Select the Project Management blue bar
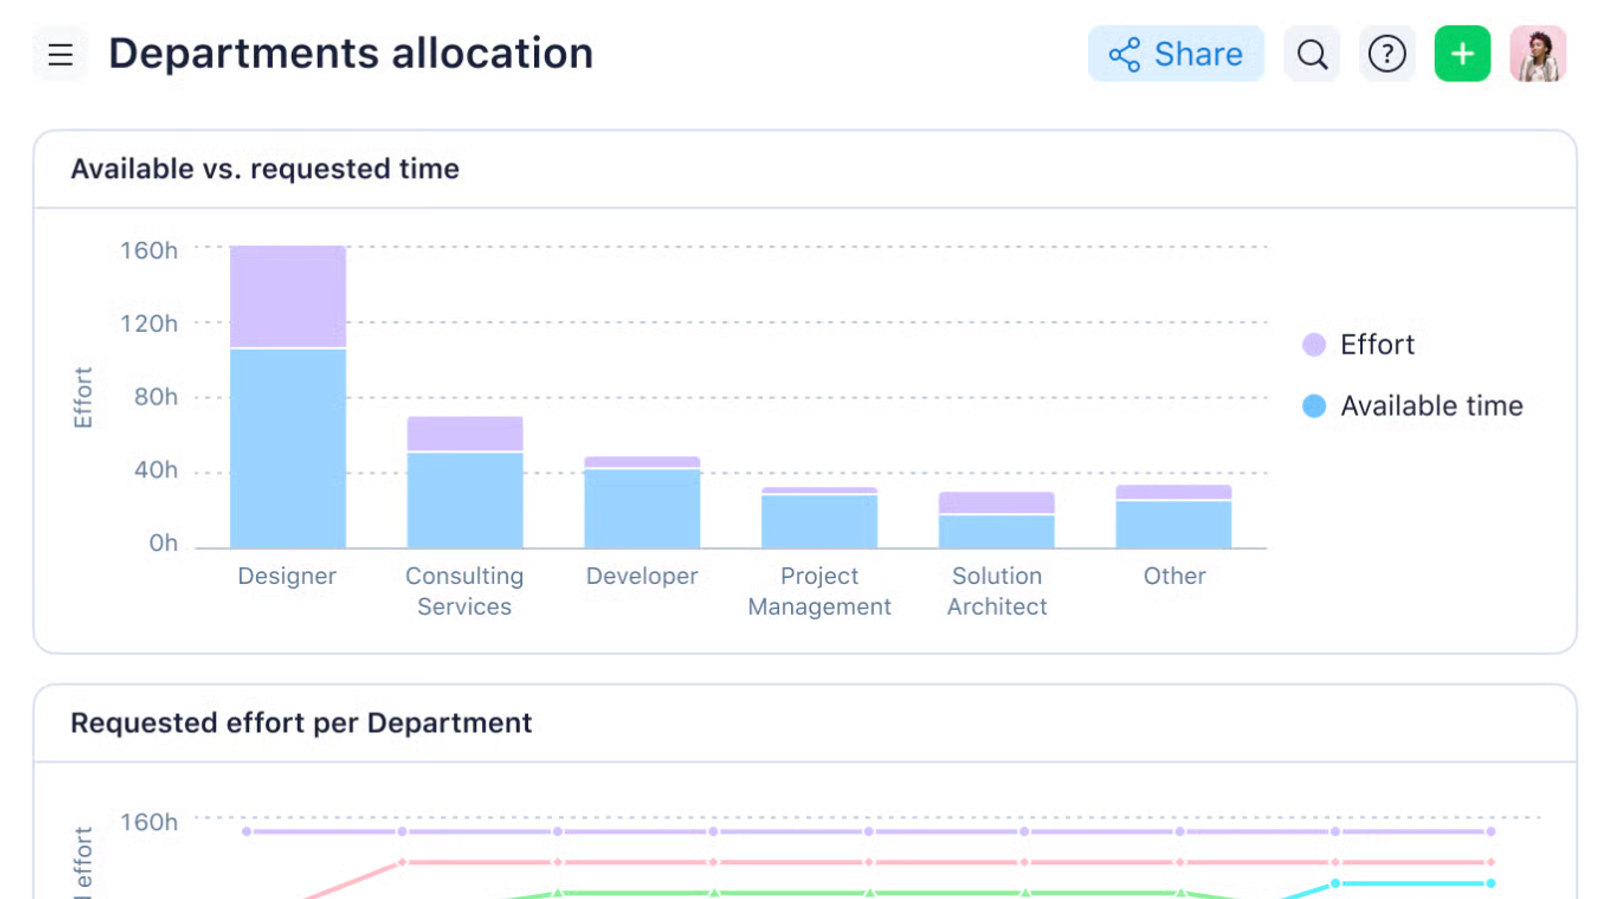The height and width of the screenshot is (899, 1600). [819, 522]
